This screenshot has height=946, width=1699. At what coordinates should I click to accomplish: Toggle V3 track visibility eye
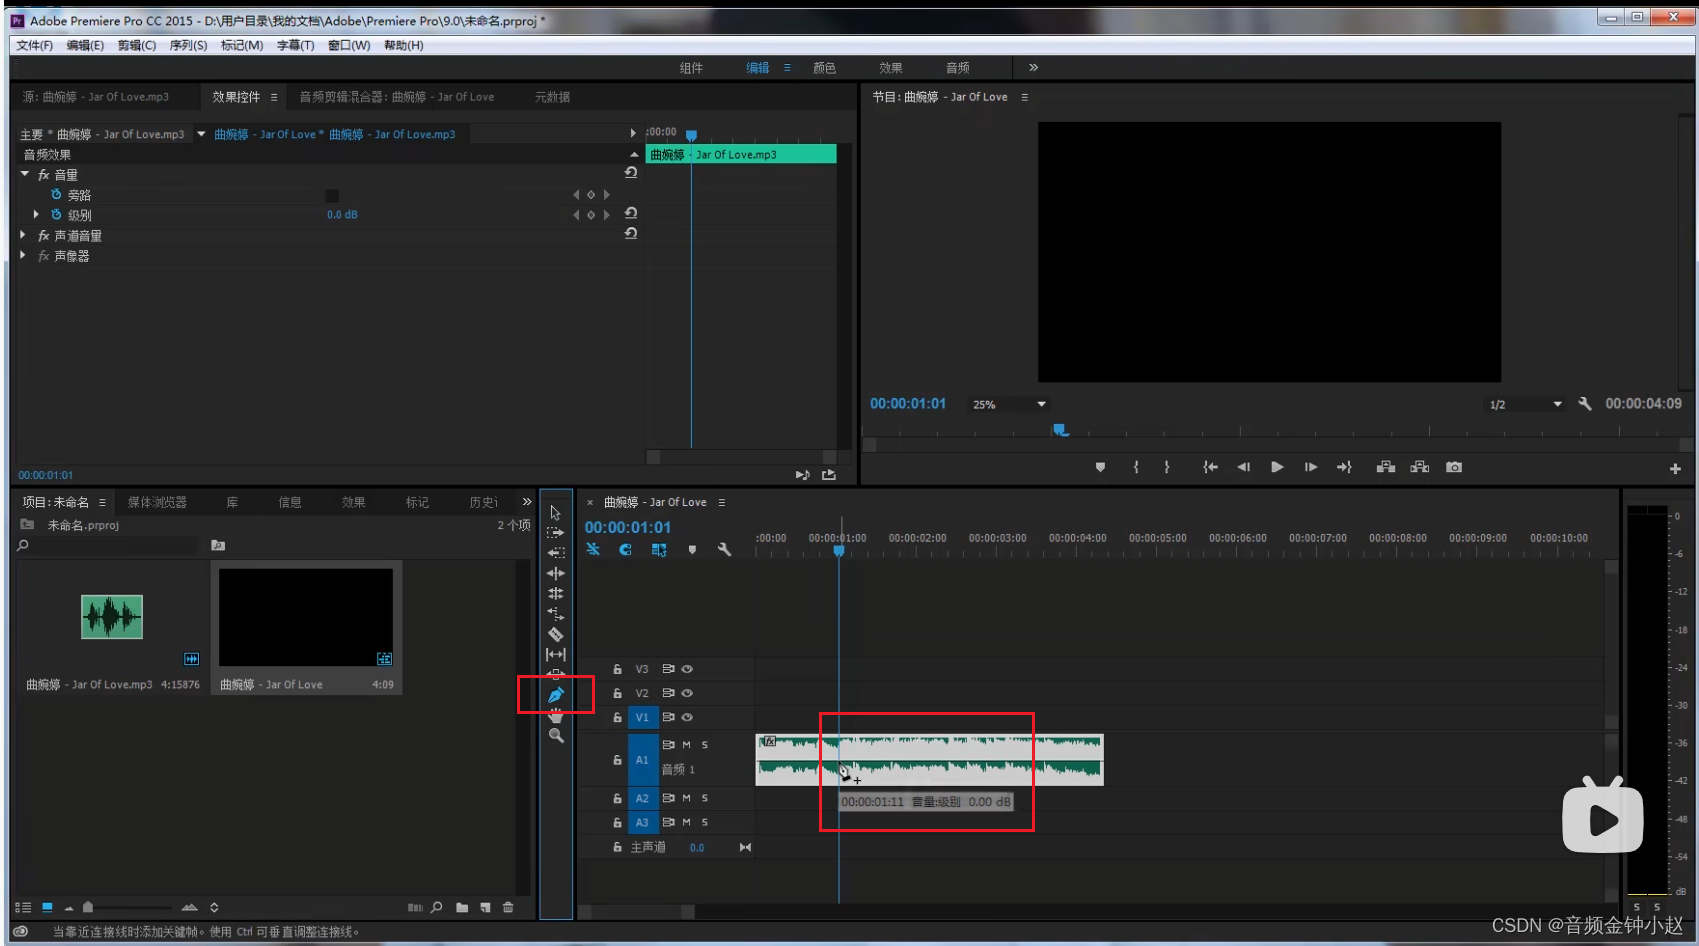[x=687, y=669]
